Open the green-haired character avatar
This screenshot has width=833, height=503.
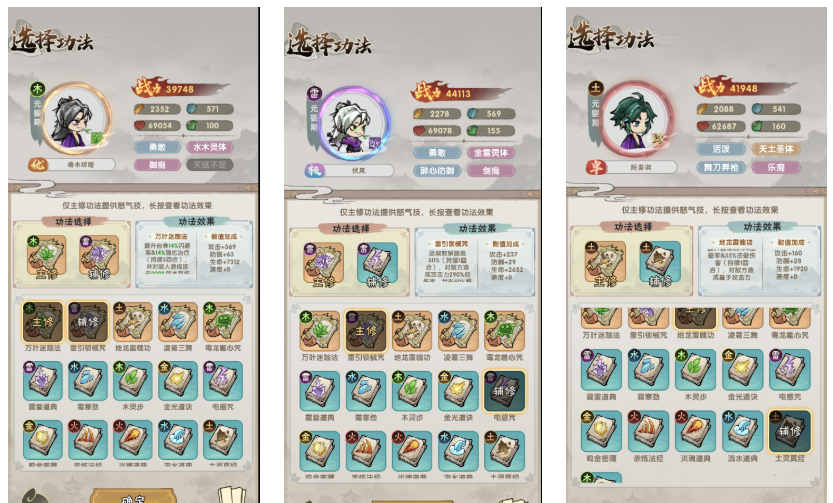click(x=638, y=118)
